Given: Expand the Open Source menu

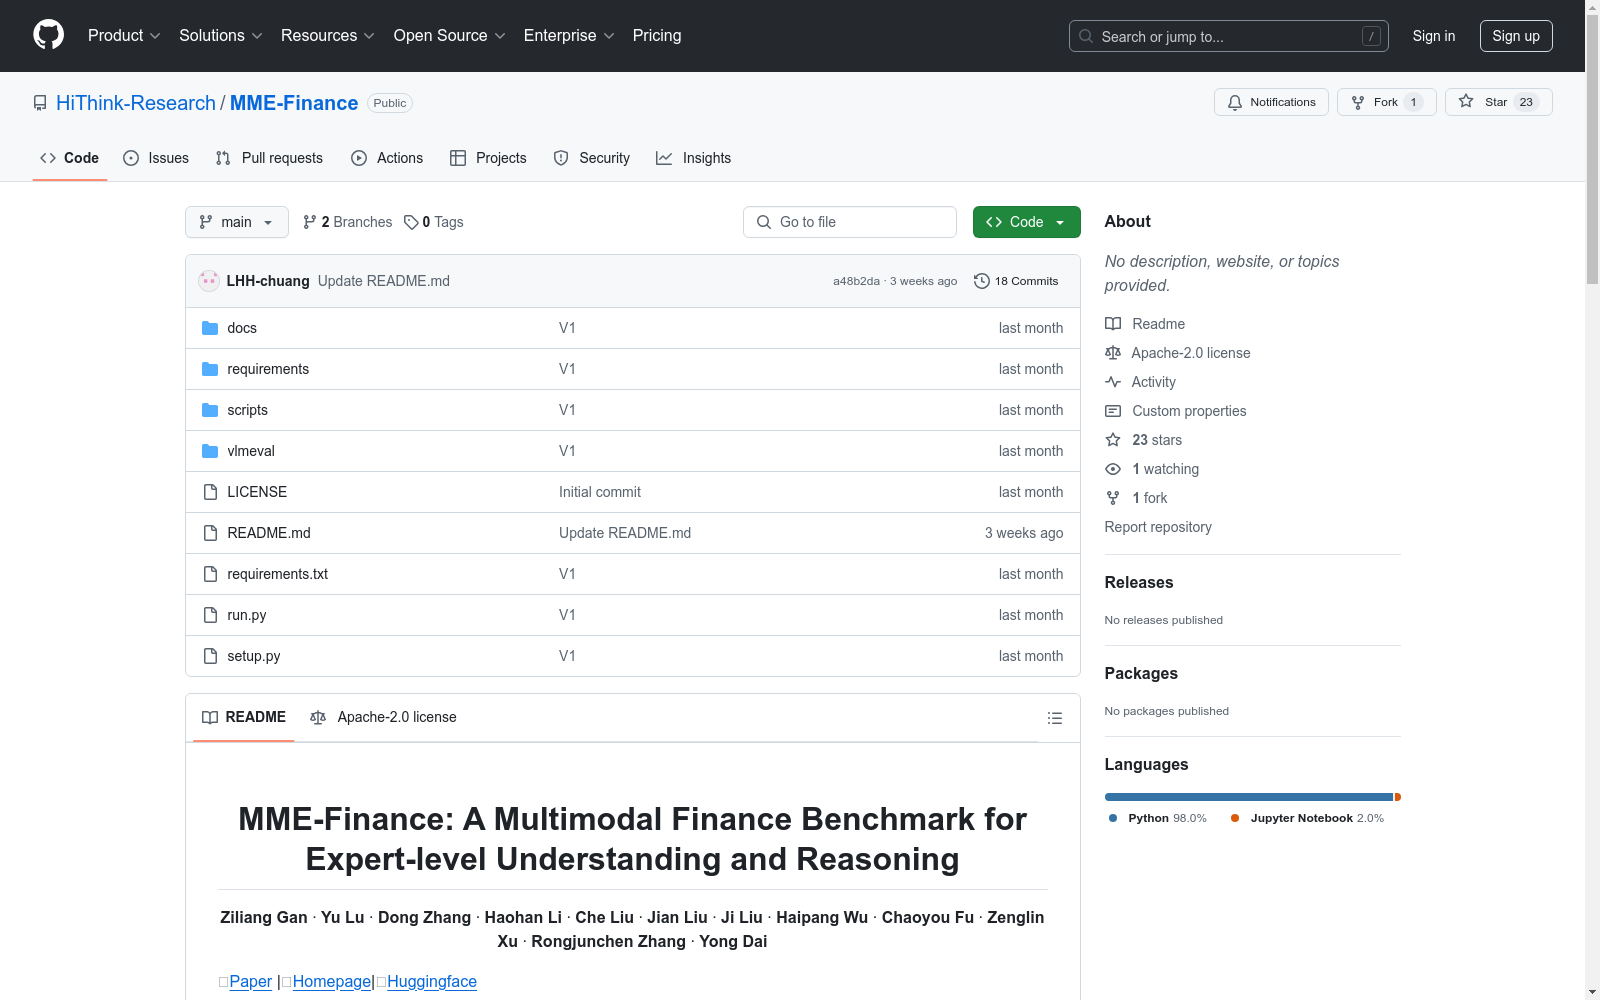Looking at the screenshot, I should pyautogui.click(x=450, y=35).
